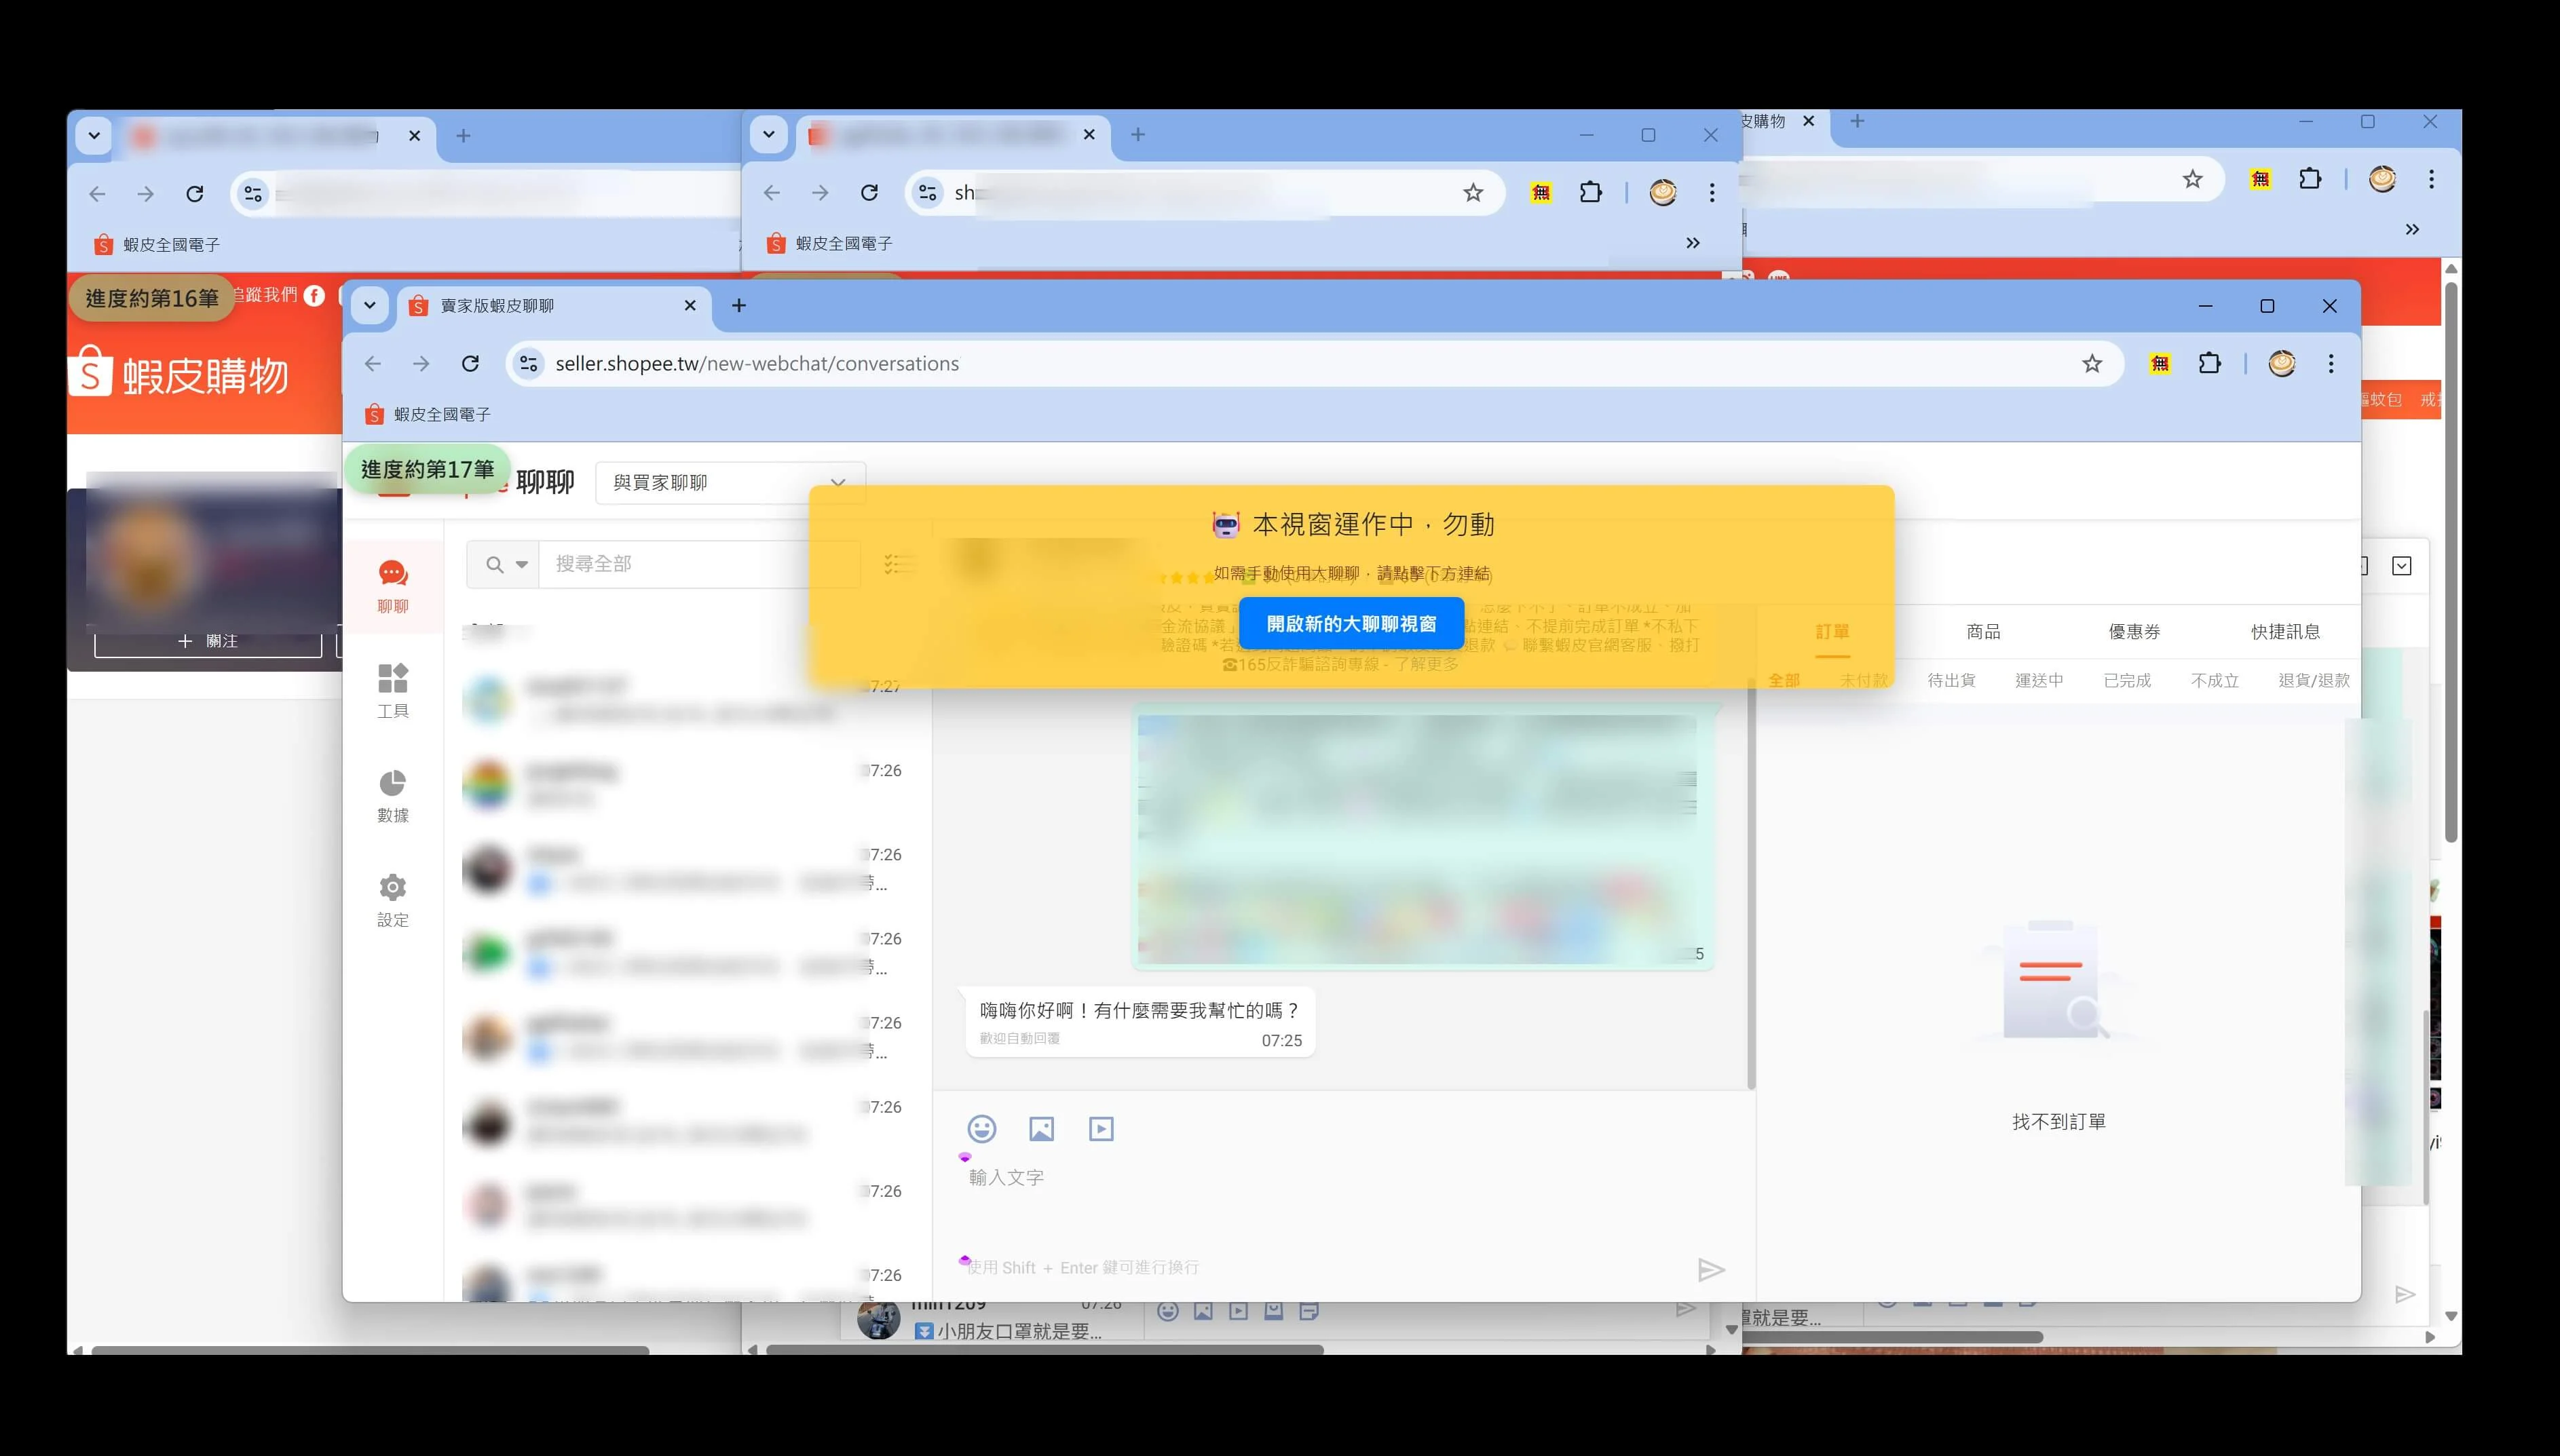Open extensions icon in middle background window
The image size is (2560, 1456).
[x=1591, y=192]
